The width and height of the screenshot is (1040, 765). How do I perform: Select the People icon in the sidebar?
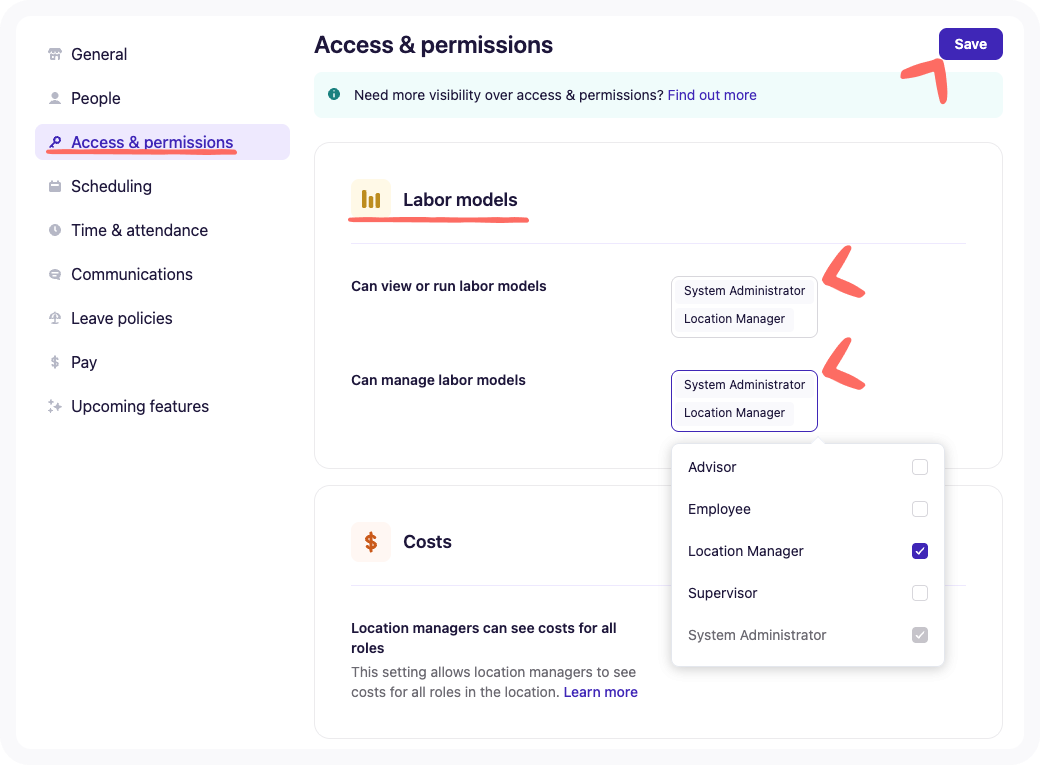pos(54,98)
